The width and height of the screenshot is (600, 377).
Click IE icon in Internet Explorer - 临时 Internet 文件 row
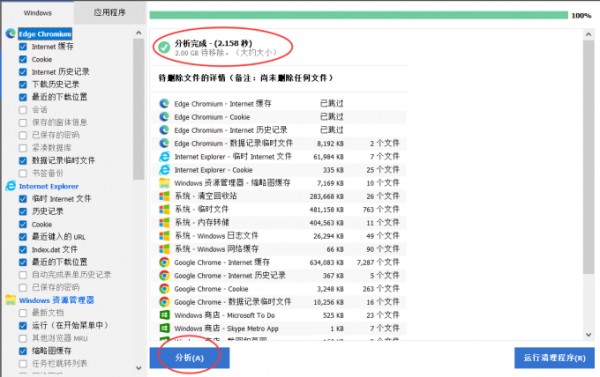click(164, 157)
